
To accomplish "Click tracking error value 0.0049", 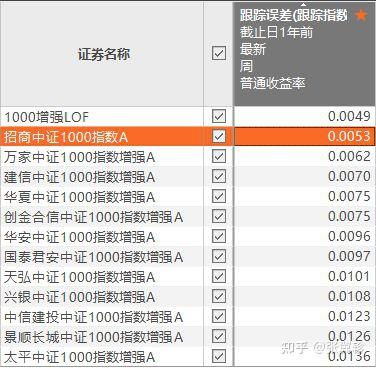I will click(x=349, y=116).
